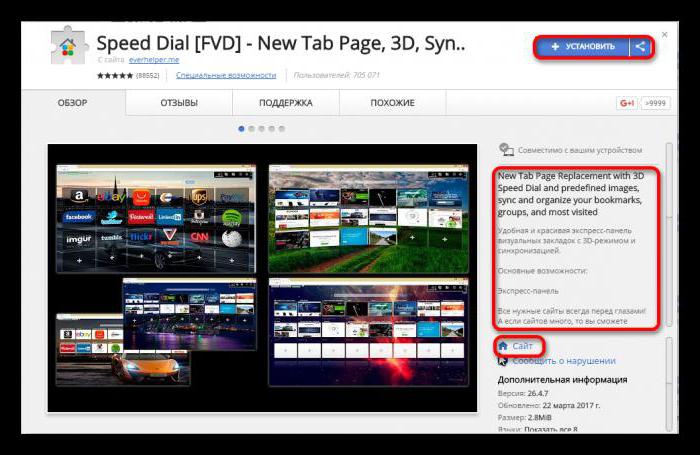Screen dimensions: 700x455
Task: Click the five-star rating
Action: [115, 75]
